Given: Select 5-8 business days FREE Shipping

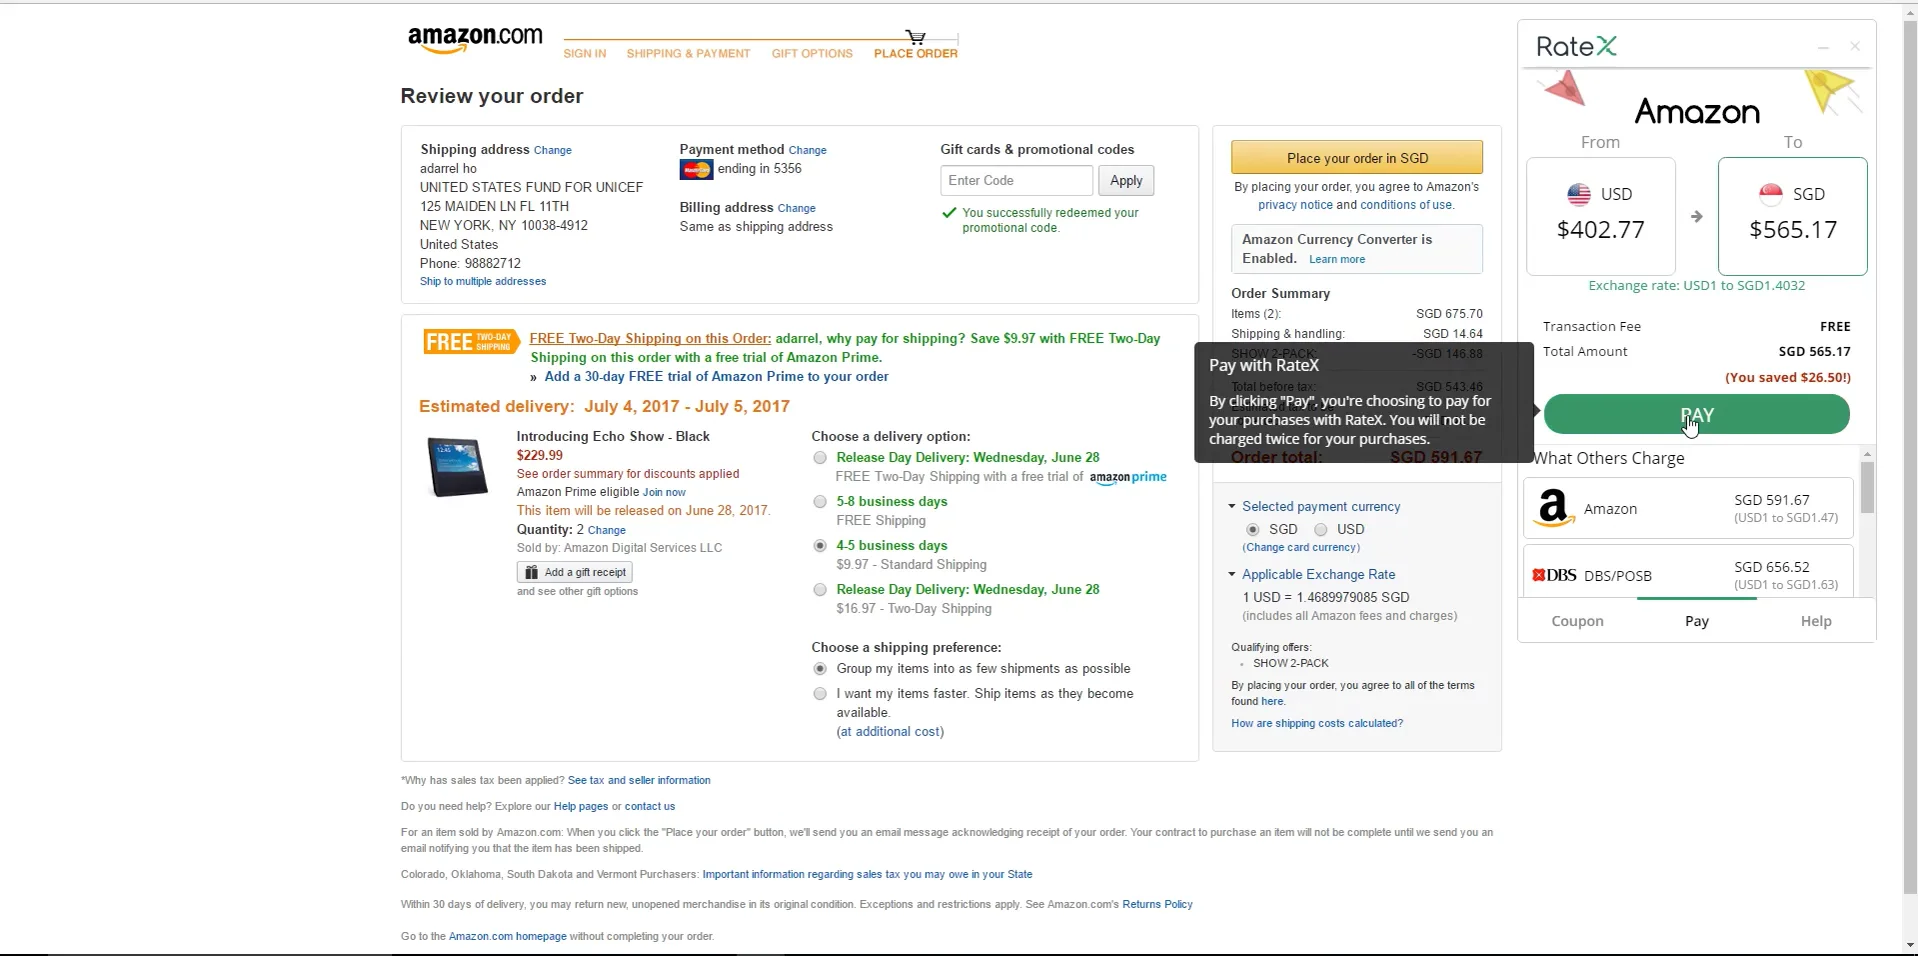Looking at the screenshot, I should click(x=820, y=502).
